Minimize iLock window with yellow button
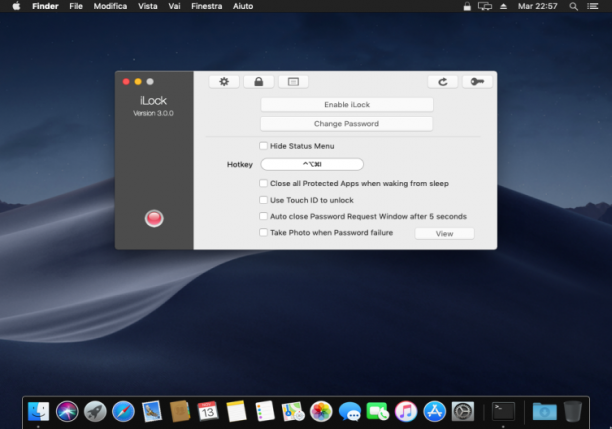The width and height of the screenshot is (612, 429). point(138,82)
